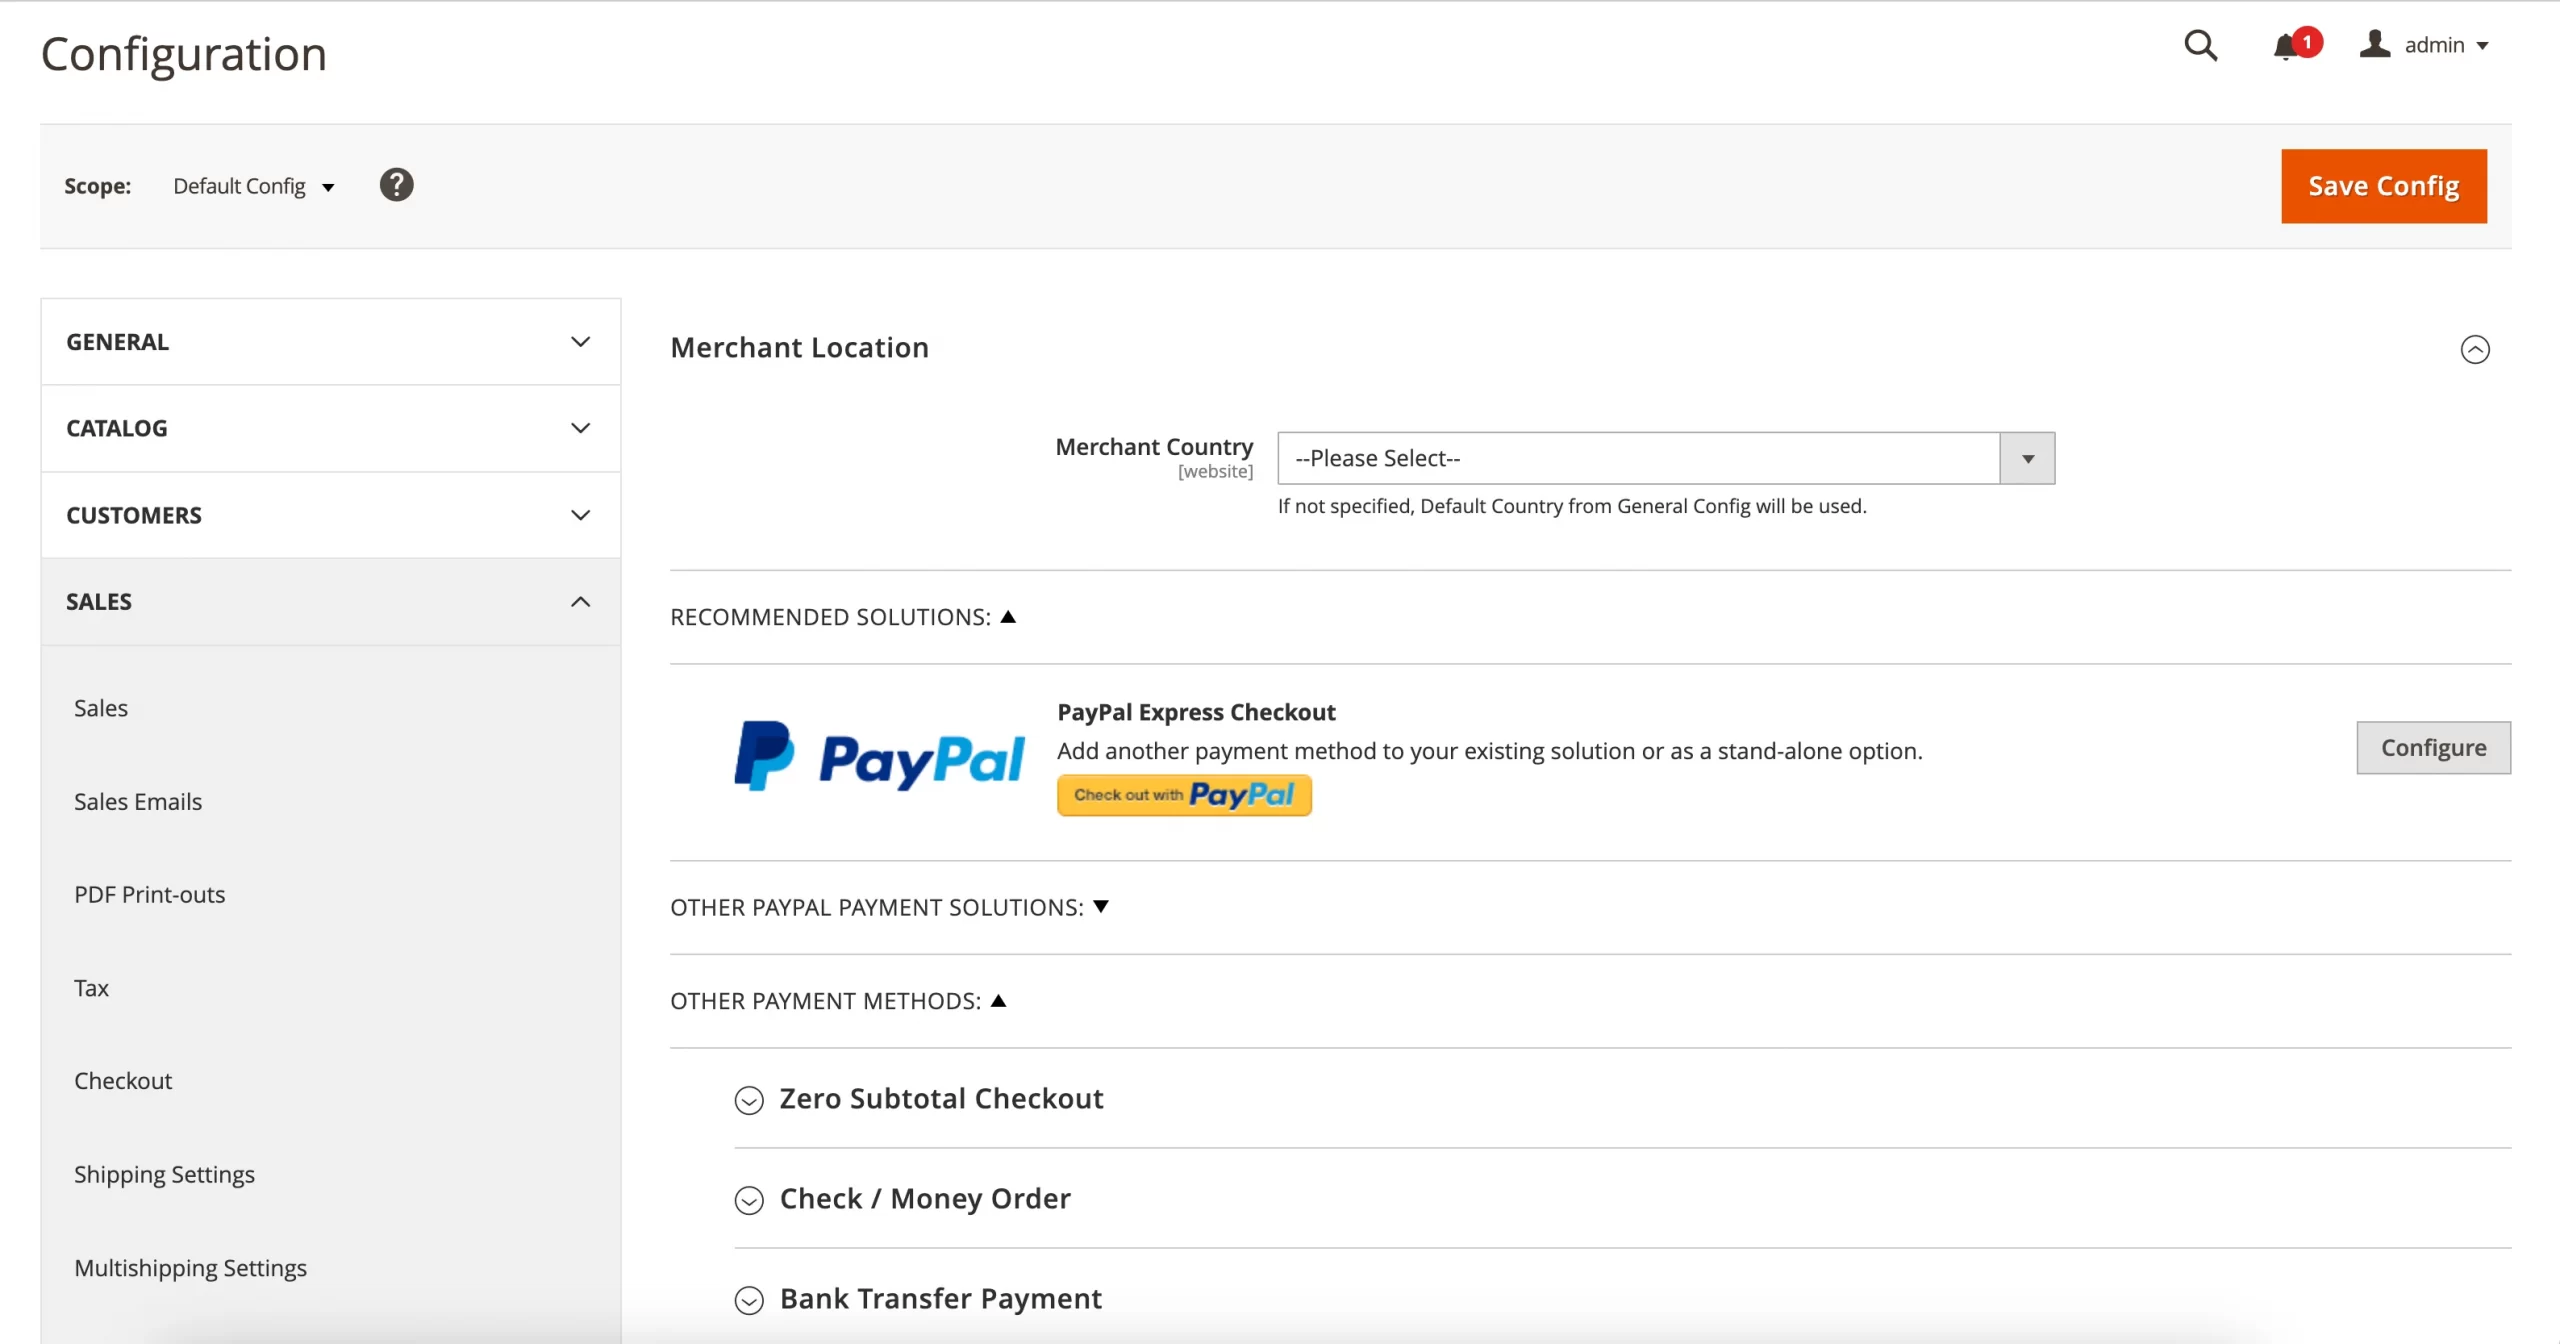Image resolution: width=2560 pixels, height=1344 pixels.
Task: Click the Merchant Location collapse chevron icon
Action: pos(2474,349)
